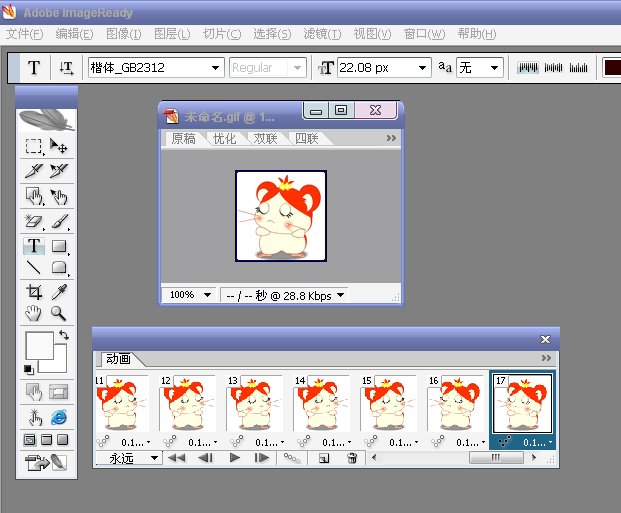The height and width of the screenshot is (513, 621).
Task: Toggle image map visibility button
Action: point(34,392)
